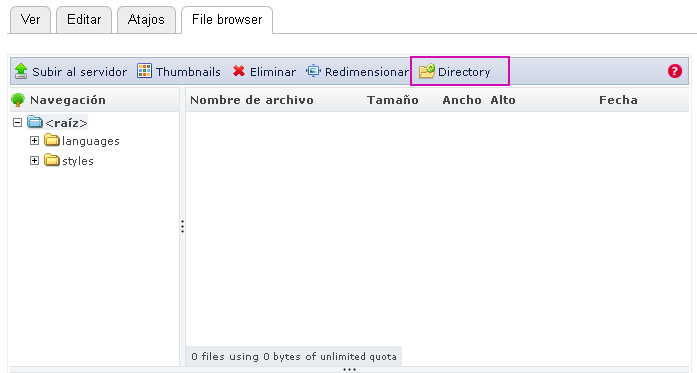Click the bottom horizontal resize handle dots
The image size is (697, 373).
coord(349,369)
